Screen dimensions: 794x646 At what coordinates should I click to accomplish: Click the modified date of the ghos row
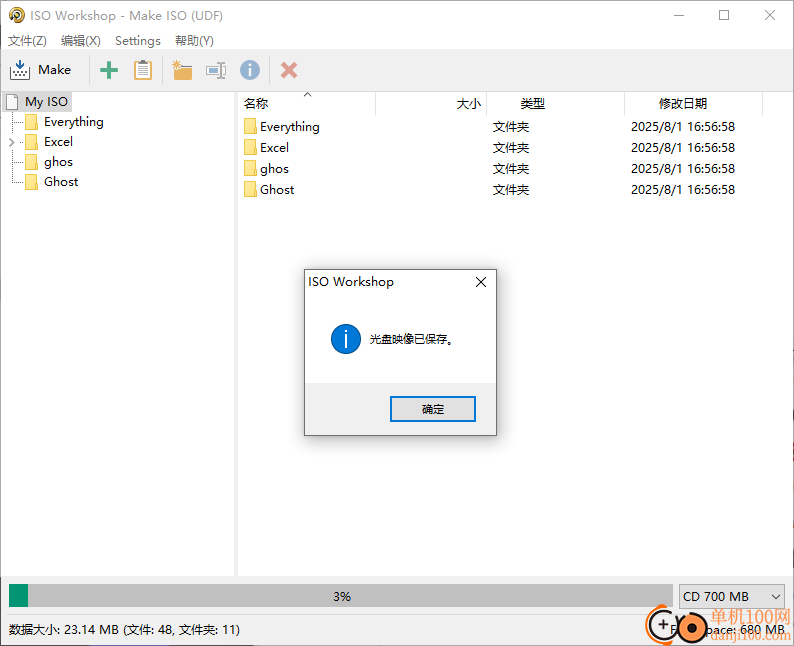683,169
